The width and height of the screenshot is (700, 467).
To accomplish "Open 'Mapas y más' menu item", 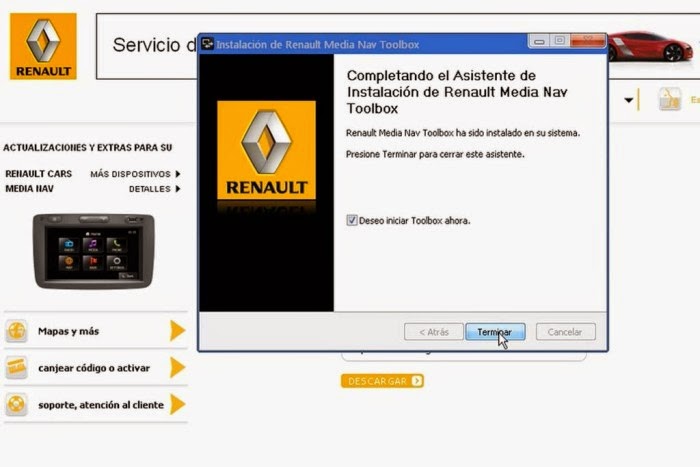I will tap(95, 331).
